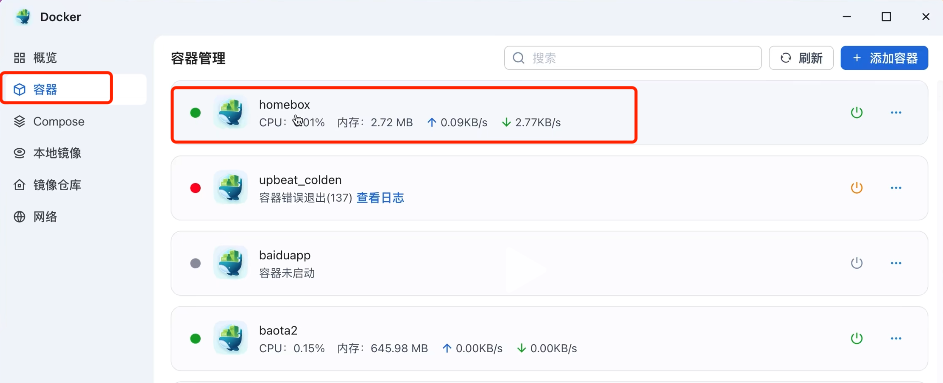
Task: Open more options for baiduapp
Action: (x=896, y=263)
